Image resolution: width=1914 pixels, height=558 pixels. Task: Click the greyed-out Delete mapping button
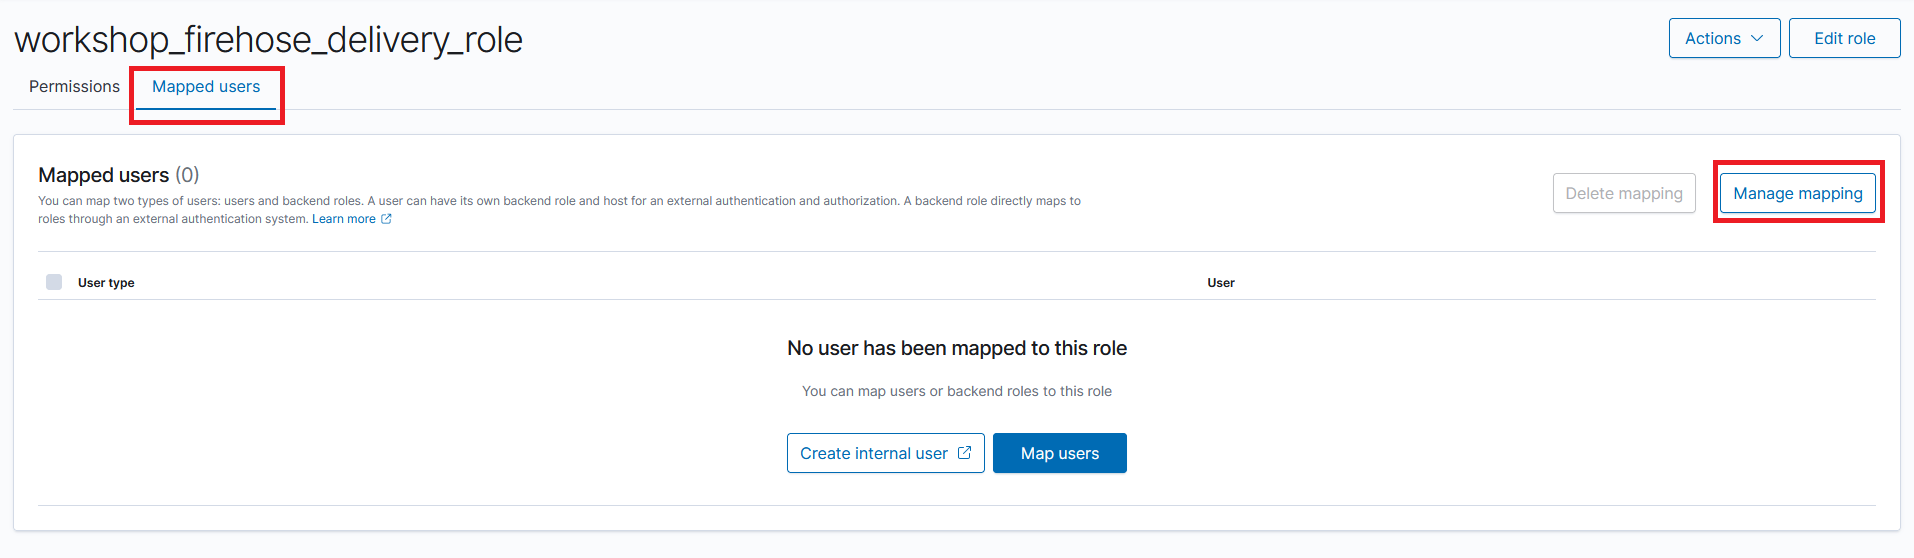point(1624,193)
